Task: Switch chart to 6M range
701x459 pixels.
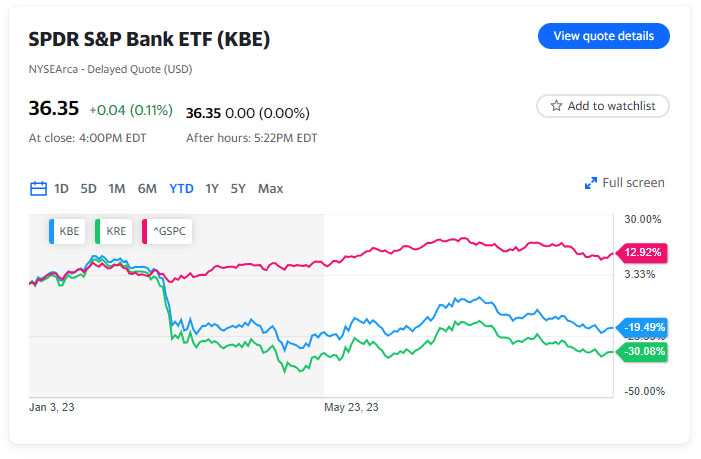Action: click(x=147, y=188)
